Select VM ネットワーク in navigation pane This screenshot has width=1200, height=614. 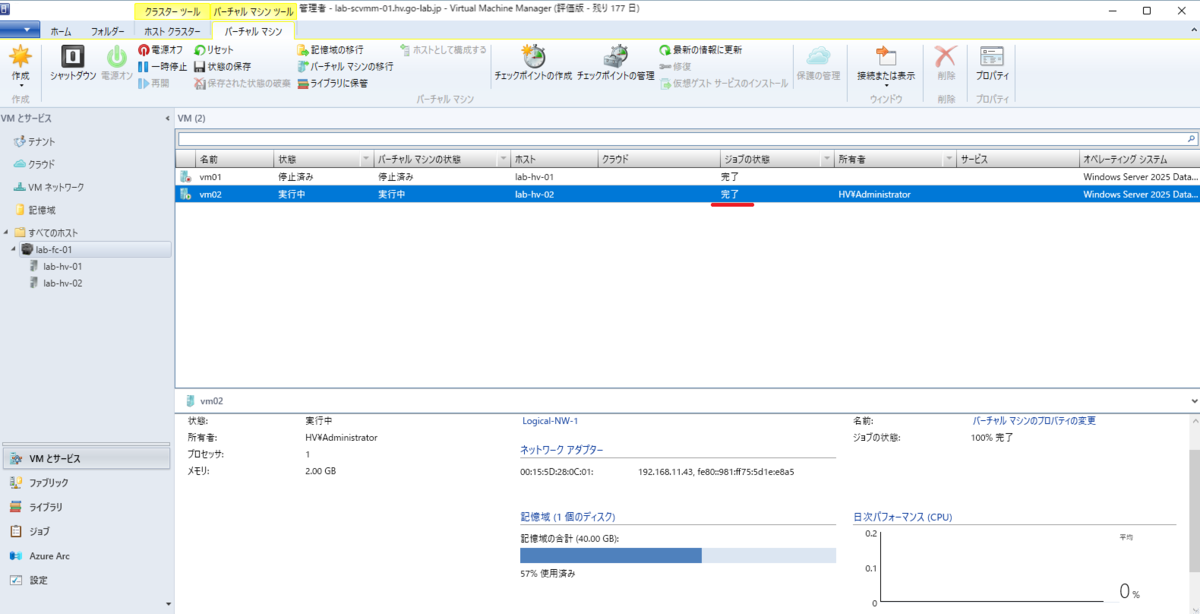click(x=49, y=187)
